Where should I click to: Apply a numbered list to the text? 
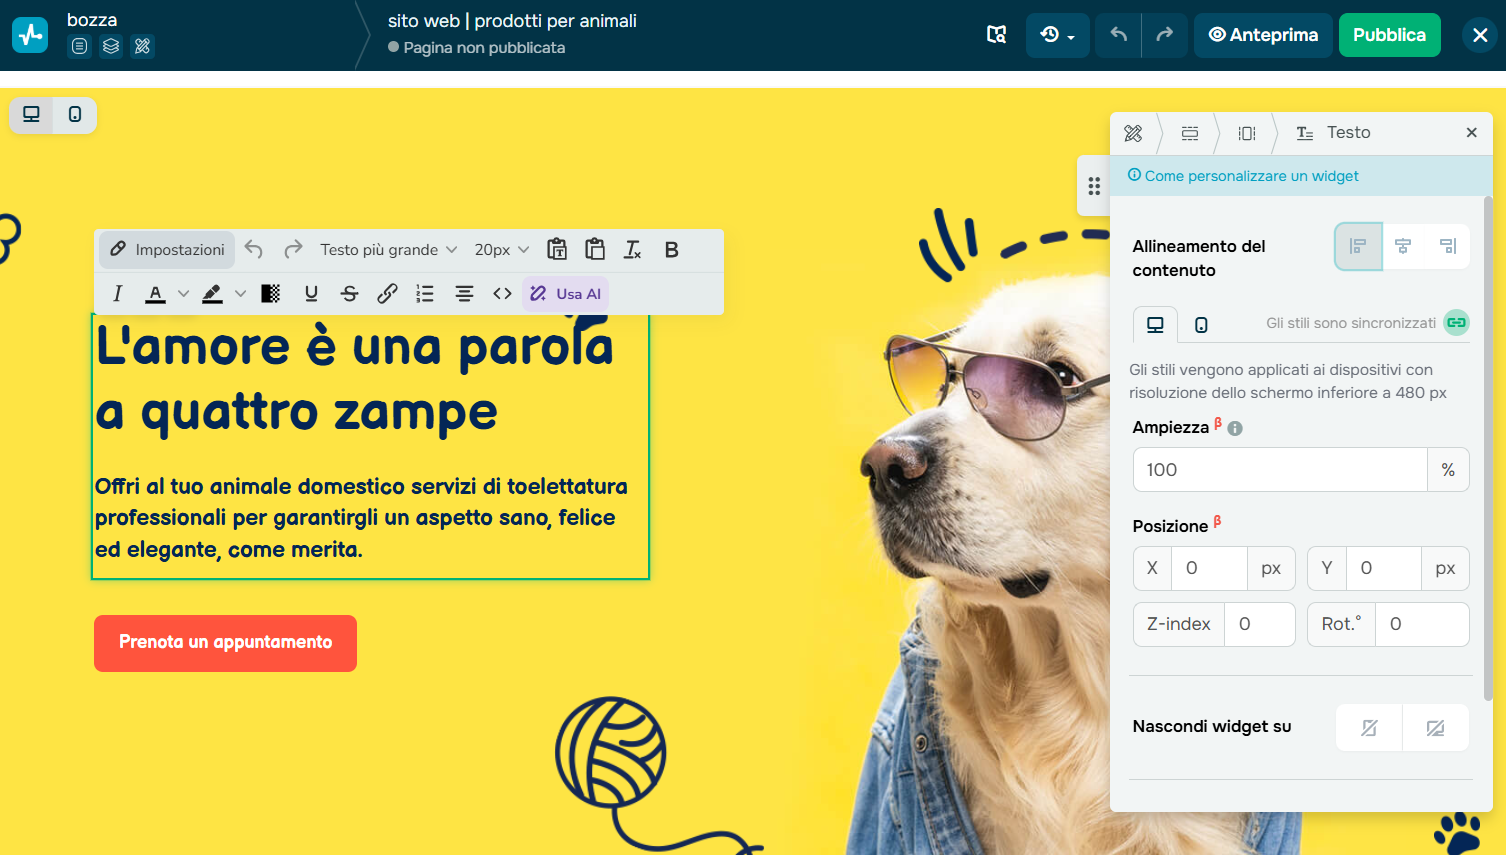[x=424, y=293]
